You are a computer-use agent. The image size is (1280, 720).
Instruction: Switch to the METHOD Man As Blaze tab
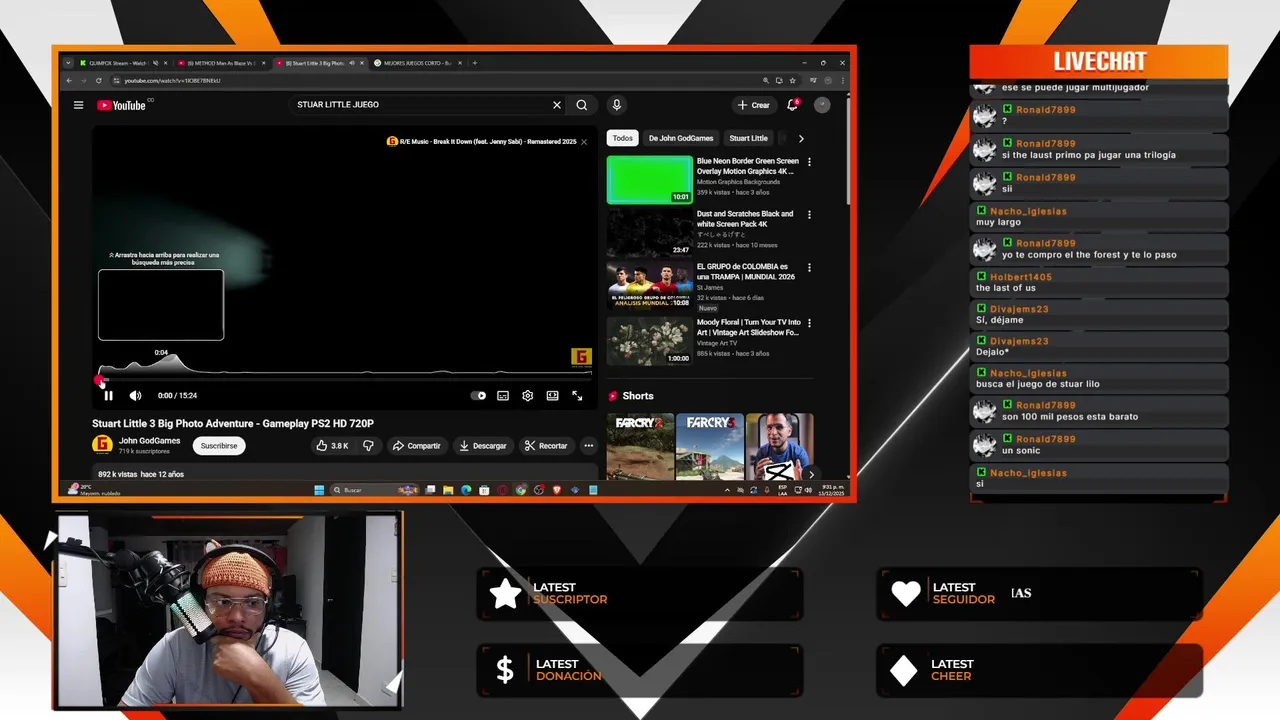click(220, 63)
